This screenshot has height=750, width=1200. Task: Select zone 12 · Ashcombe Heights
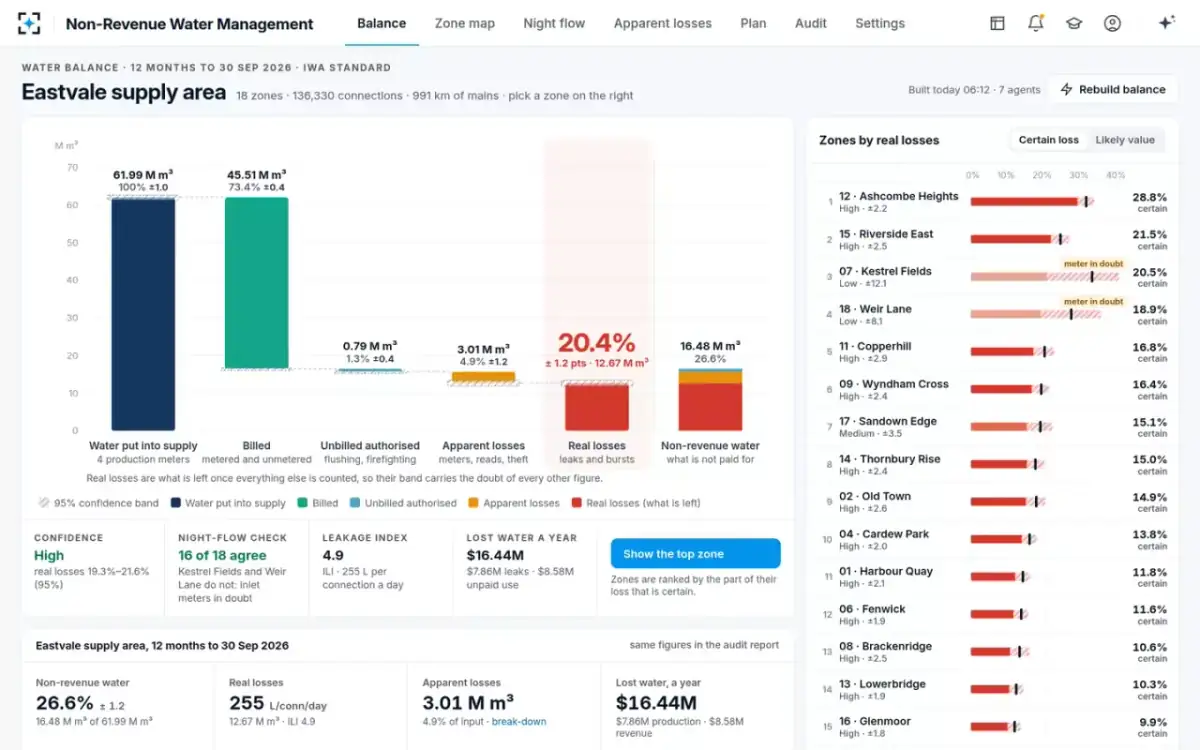pyautogui.click(x=994, y=202)
